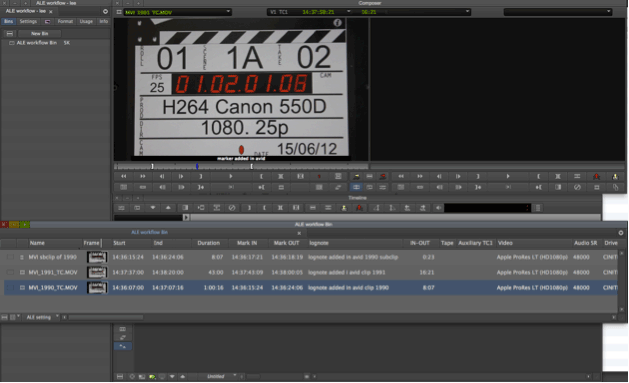629x383 pixels.
Task: Switch to the Info tab
Action: tap(103, 22)
